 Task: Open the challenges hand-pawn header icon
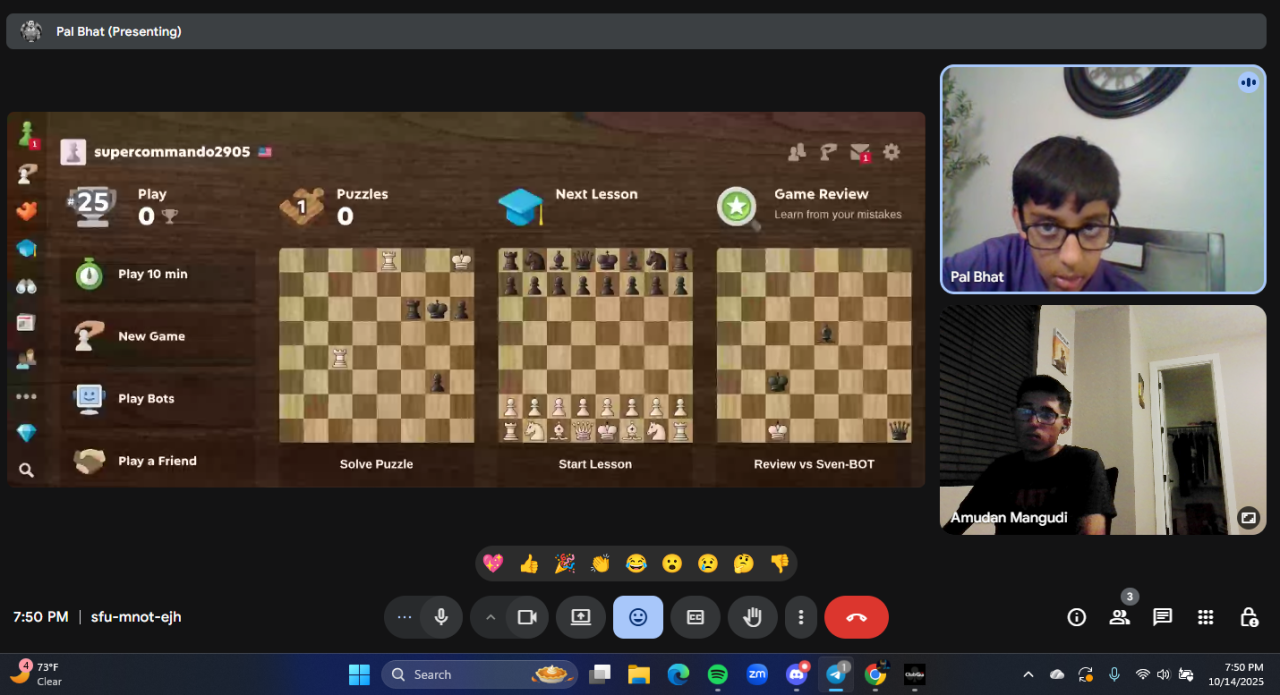point(828,152)
